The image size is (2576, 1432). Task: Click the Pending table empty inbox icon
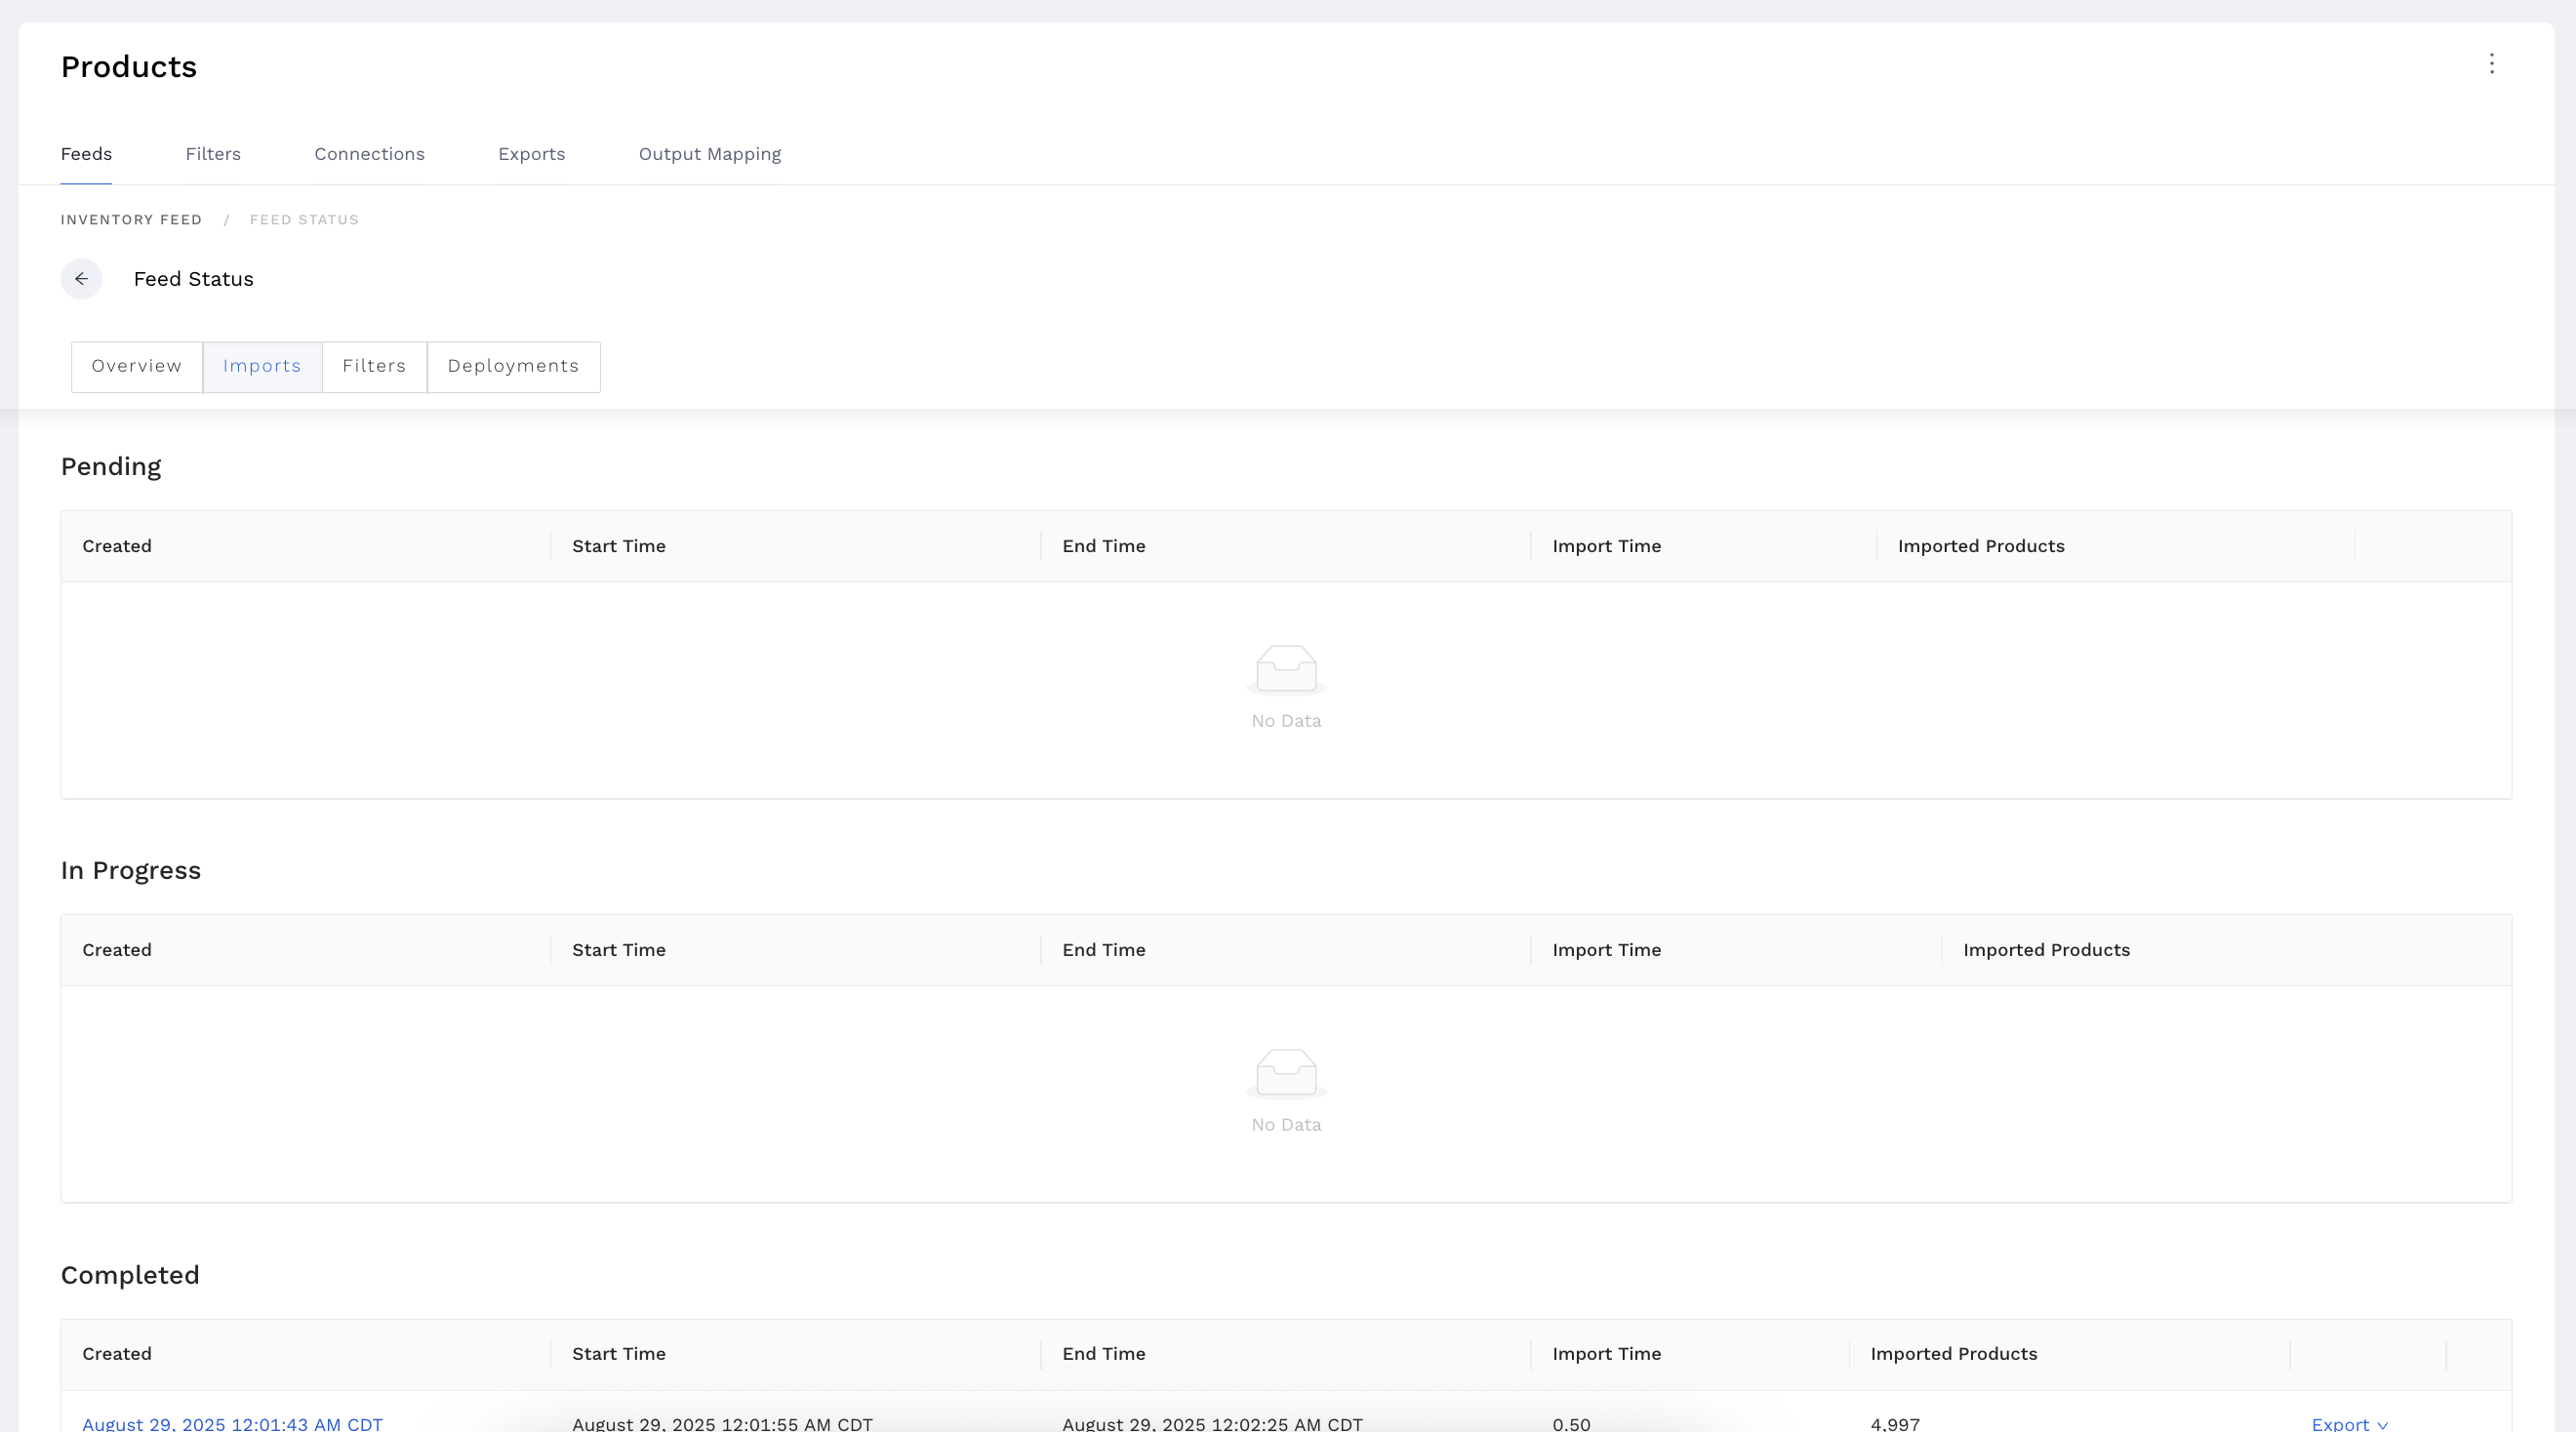[x=1286, y=669]
